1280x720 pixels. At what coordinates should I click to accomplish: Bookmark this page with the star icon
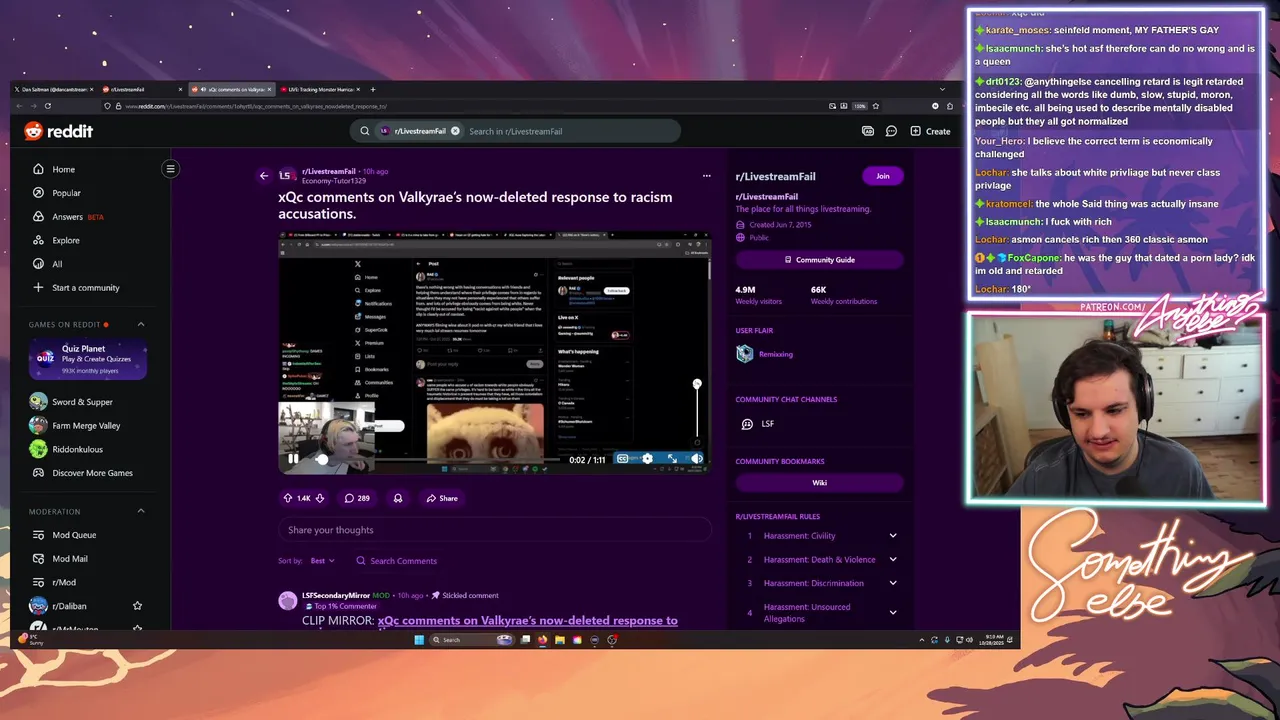point(876,106)
